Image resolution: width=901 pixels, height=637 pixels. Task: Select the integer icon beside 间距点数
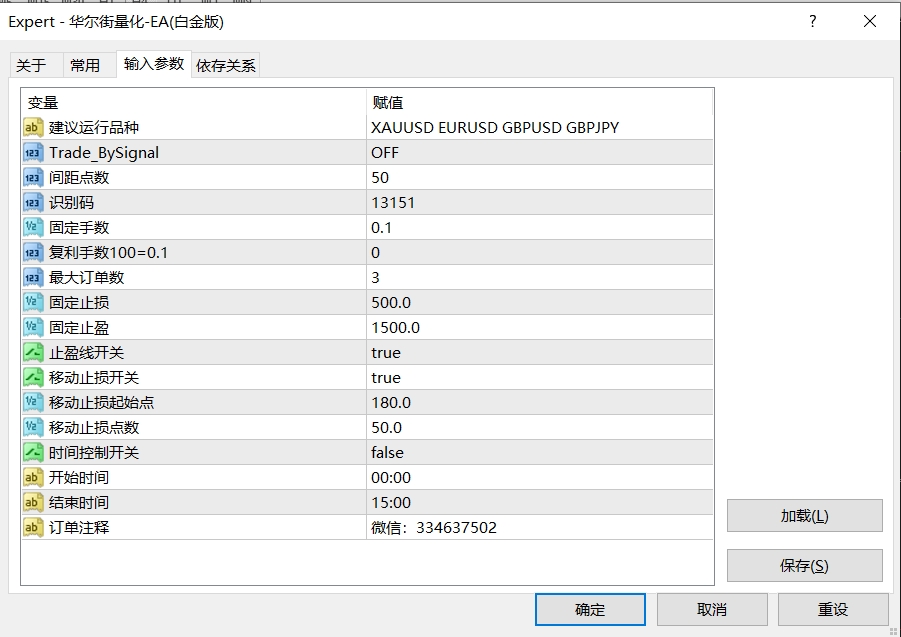(x=33, y=177)
